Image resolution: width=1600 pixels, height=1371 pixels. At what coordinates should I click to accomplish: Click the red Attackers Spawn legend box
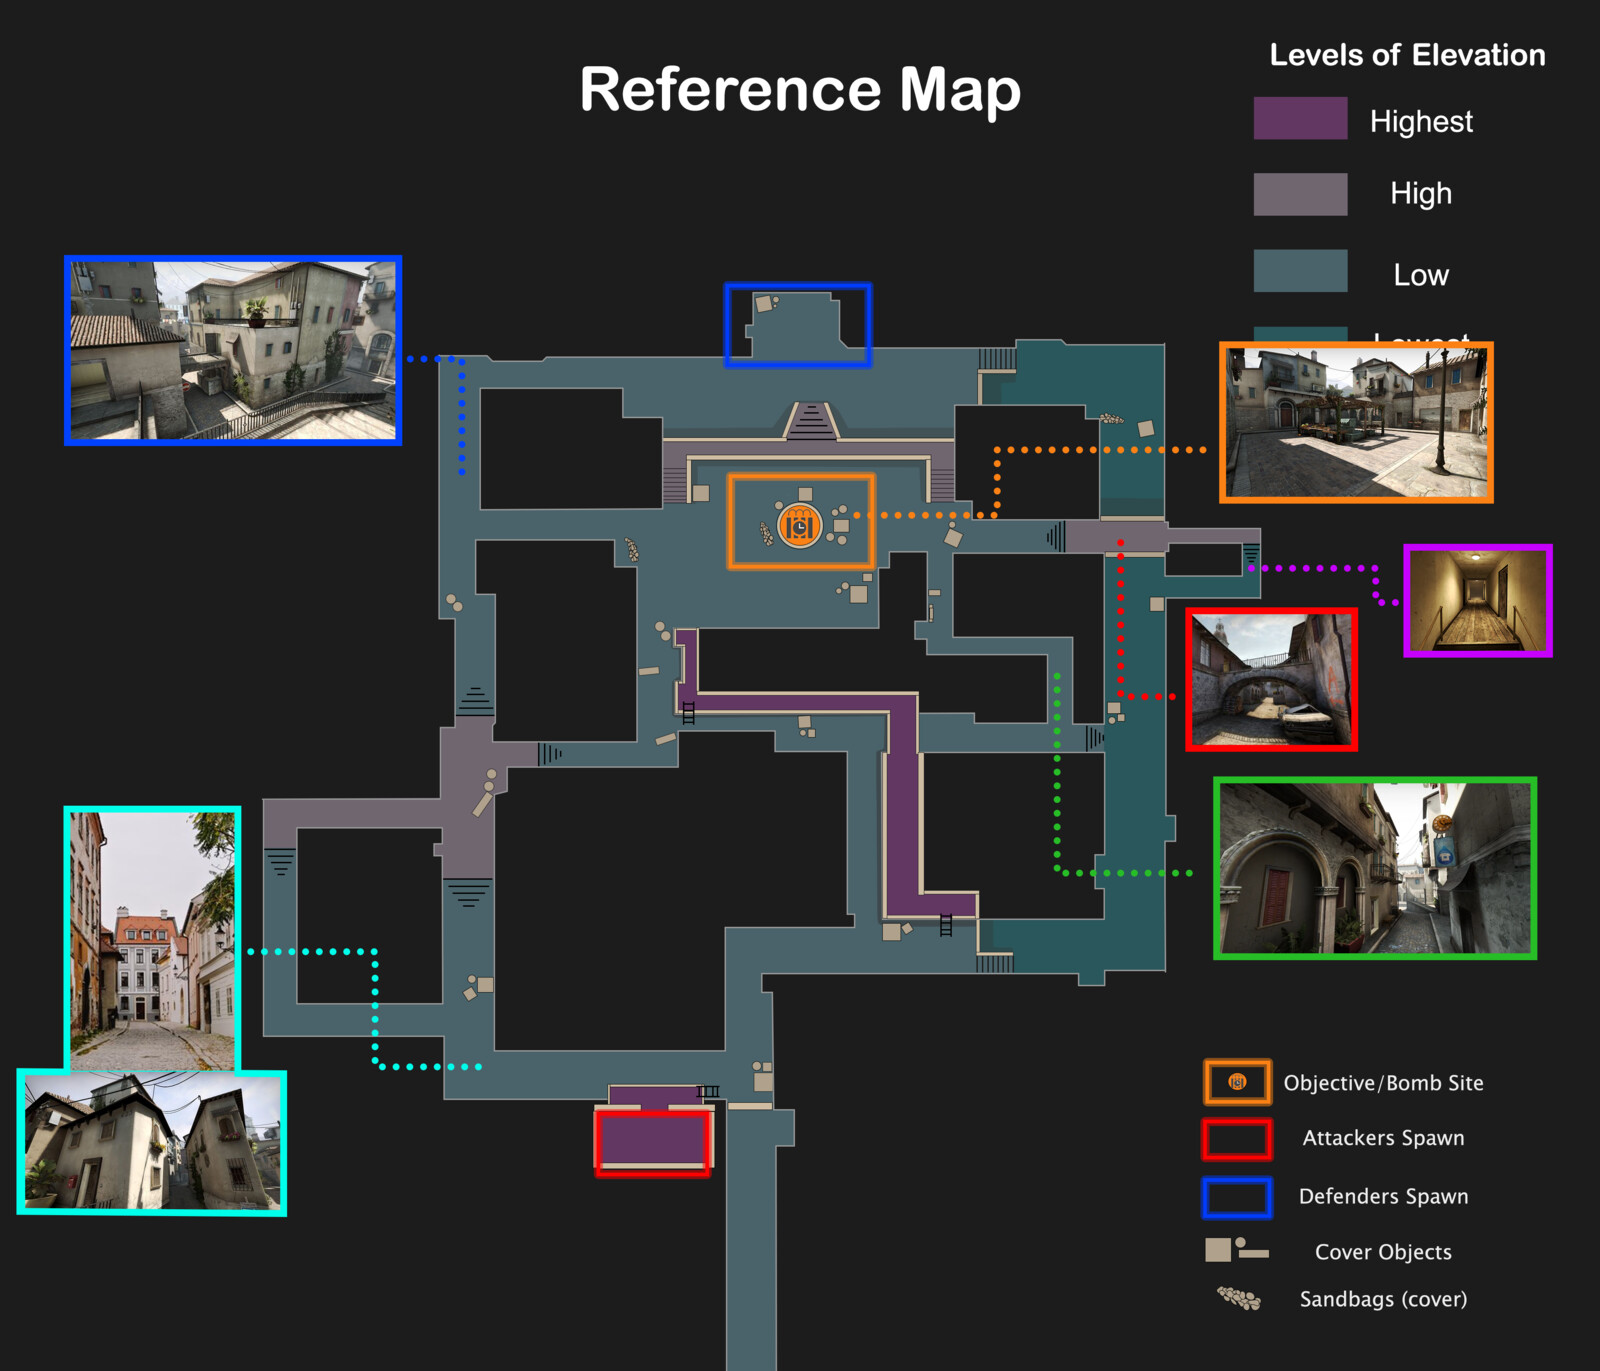pyautogui.click(x=1237, y=1139)
